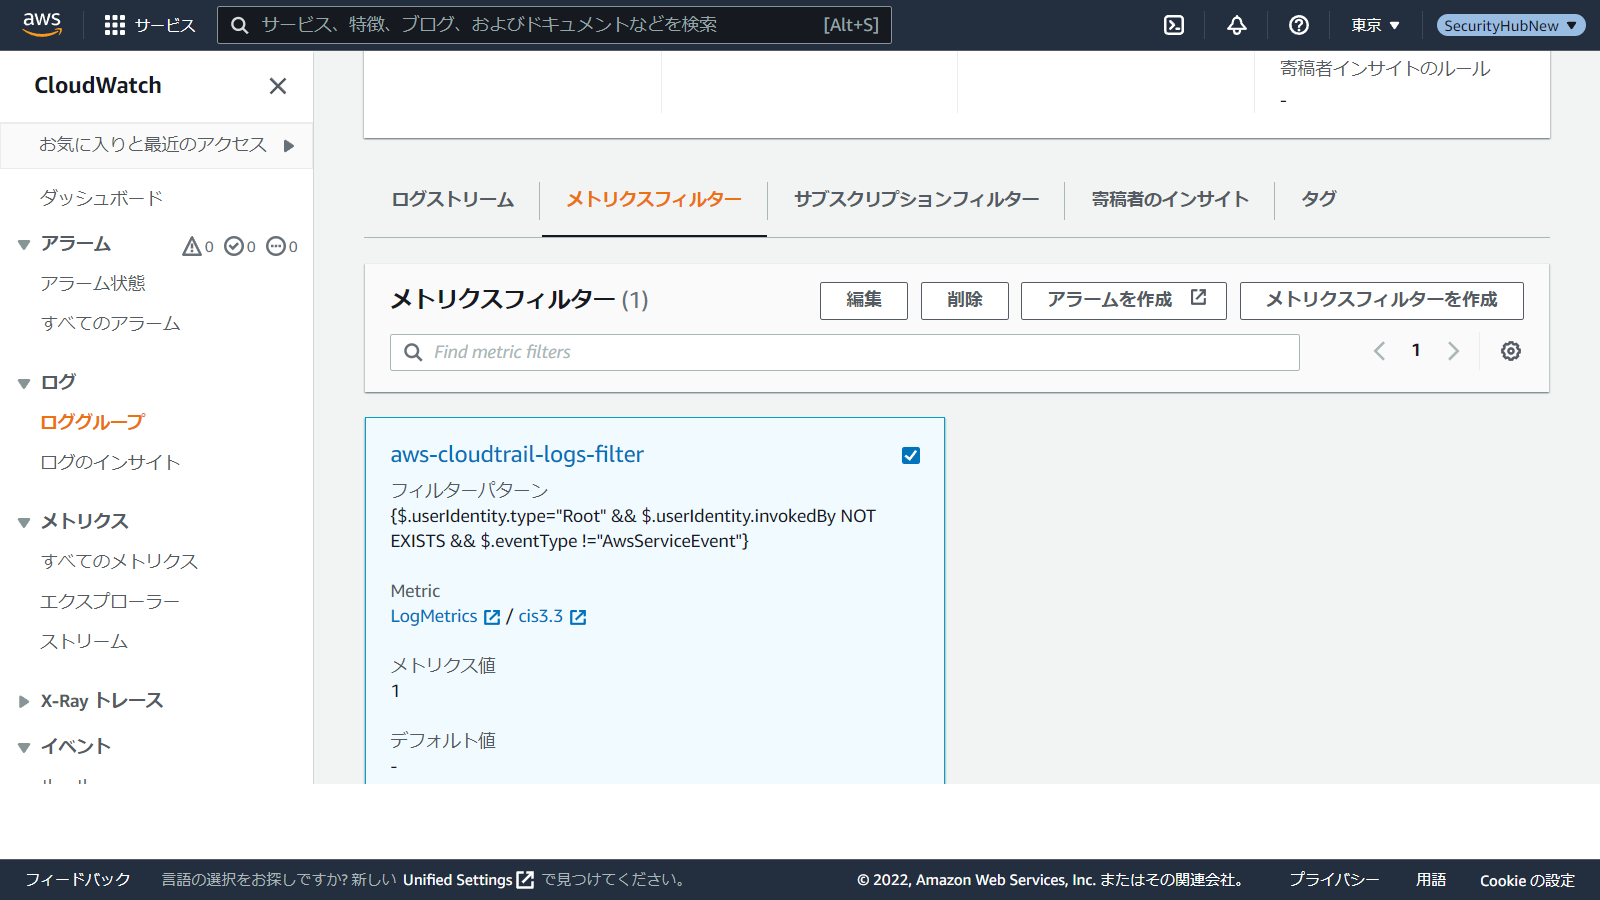Click the in-alarm triangle status icon
1600x900 pixels.
click(192, 246)
